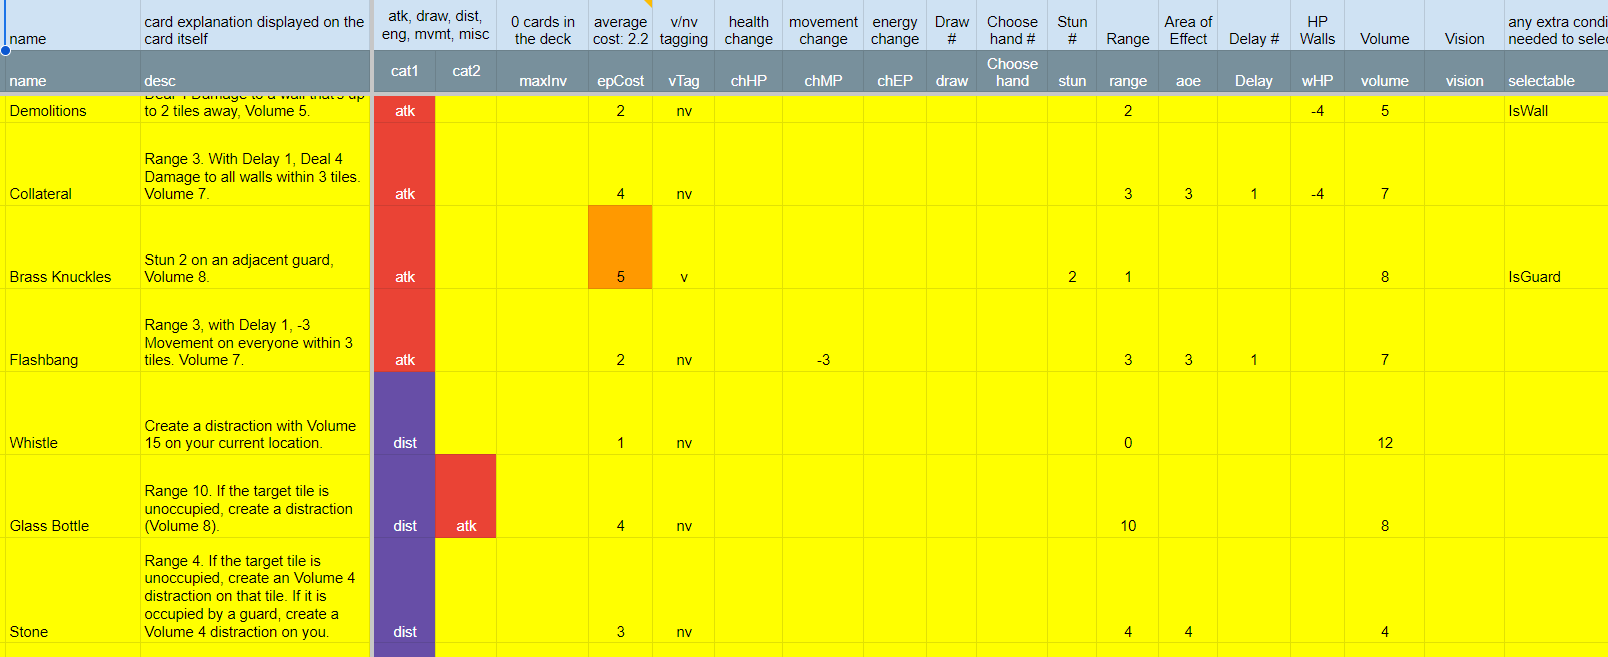
Task: Select the Demolitions name cell
Action: (x=48, y=111)
